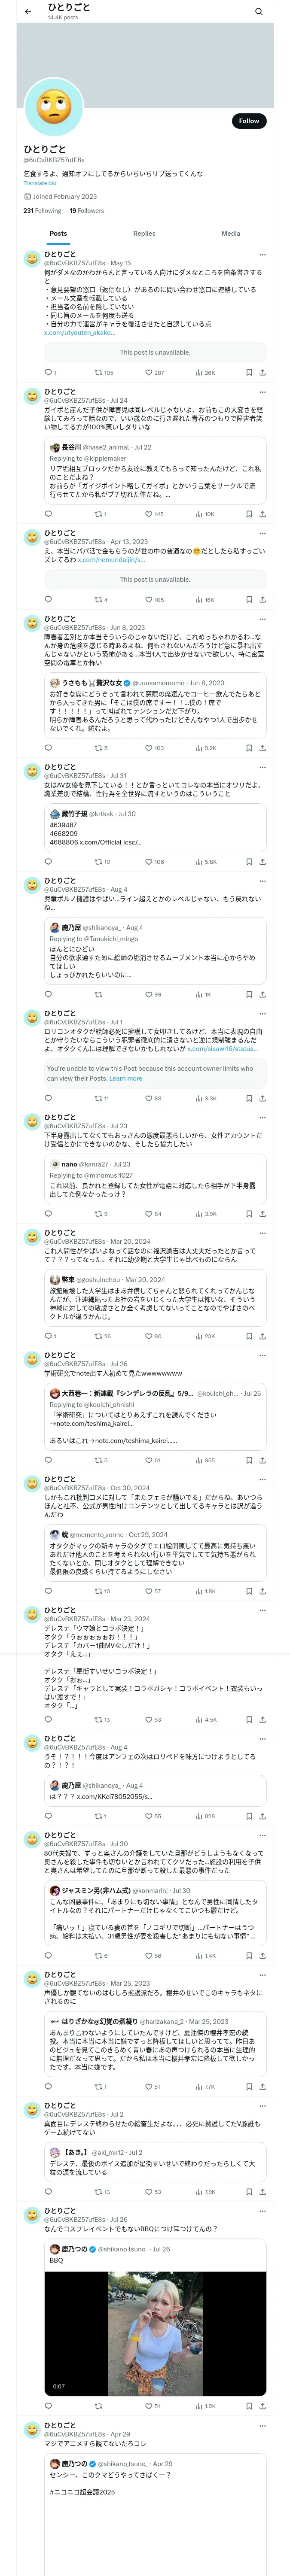Viewport: 290px width, 2576px height.
Task: Share the May 15 post
Action: [x=263, y=372]
